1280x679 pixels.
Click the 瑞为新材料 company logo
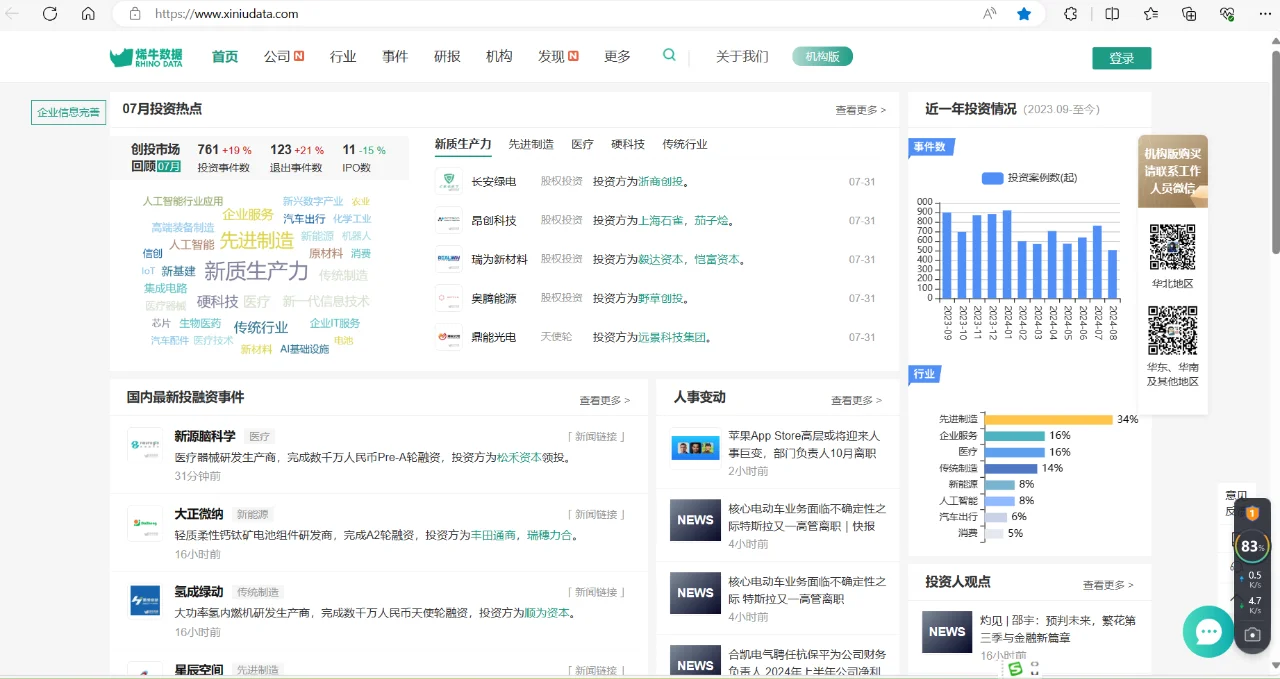pos(449,259)
